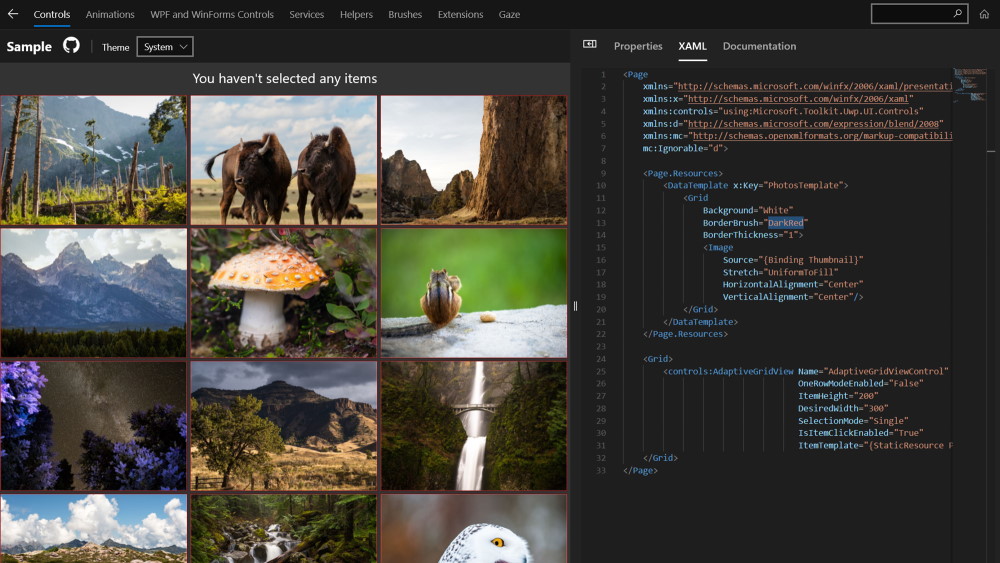The image size is (1000, 563).
Task: Select the chipmunk photo thumbnail
Action: (x=474, y=293)
